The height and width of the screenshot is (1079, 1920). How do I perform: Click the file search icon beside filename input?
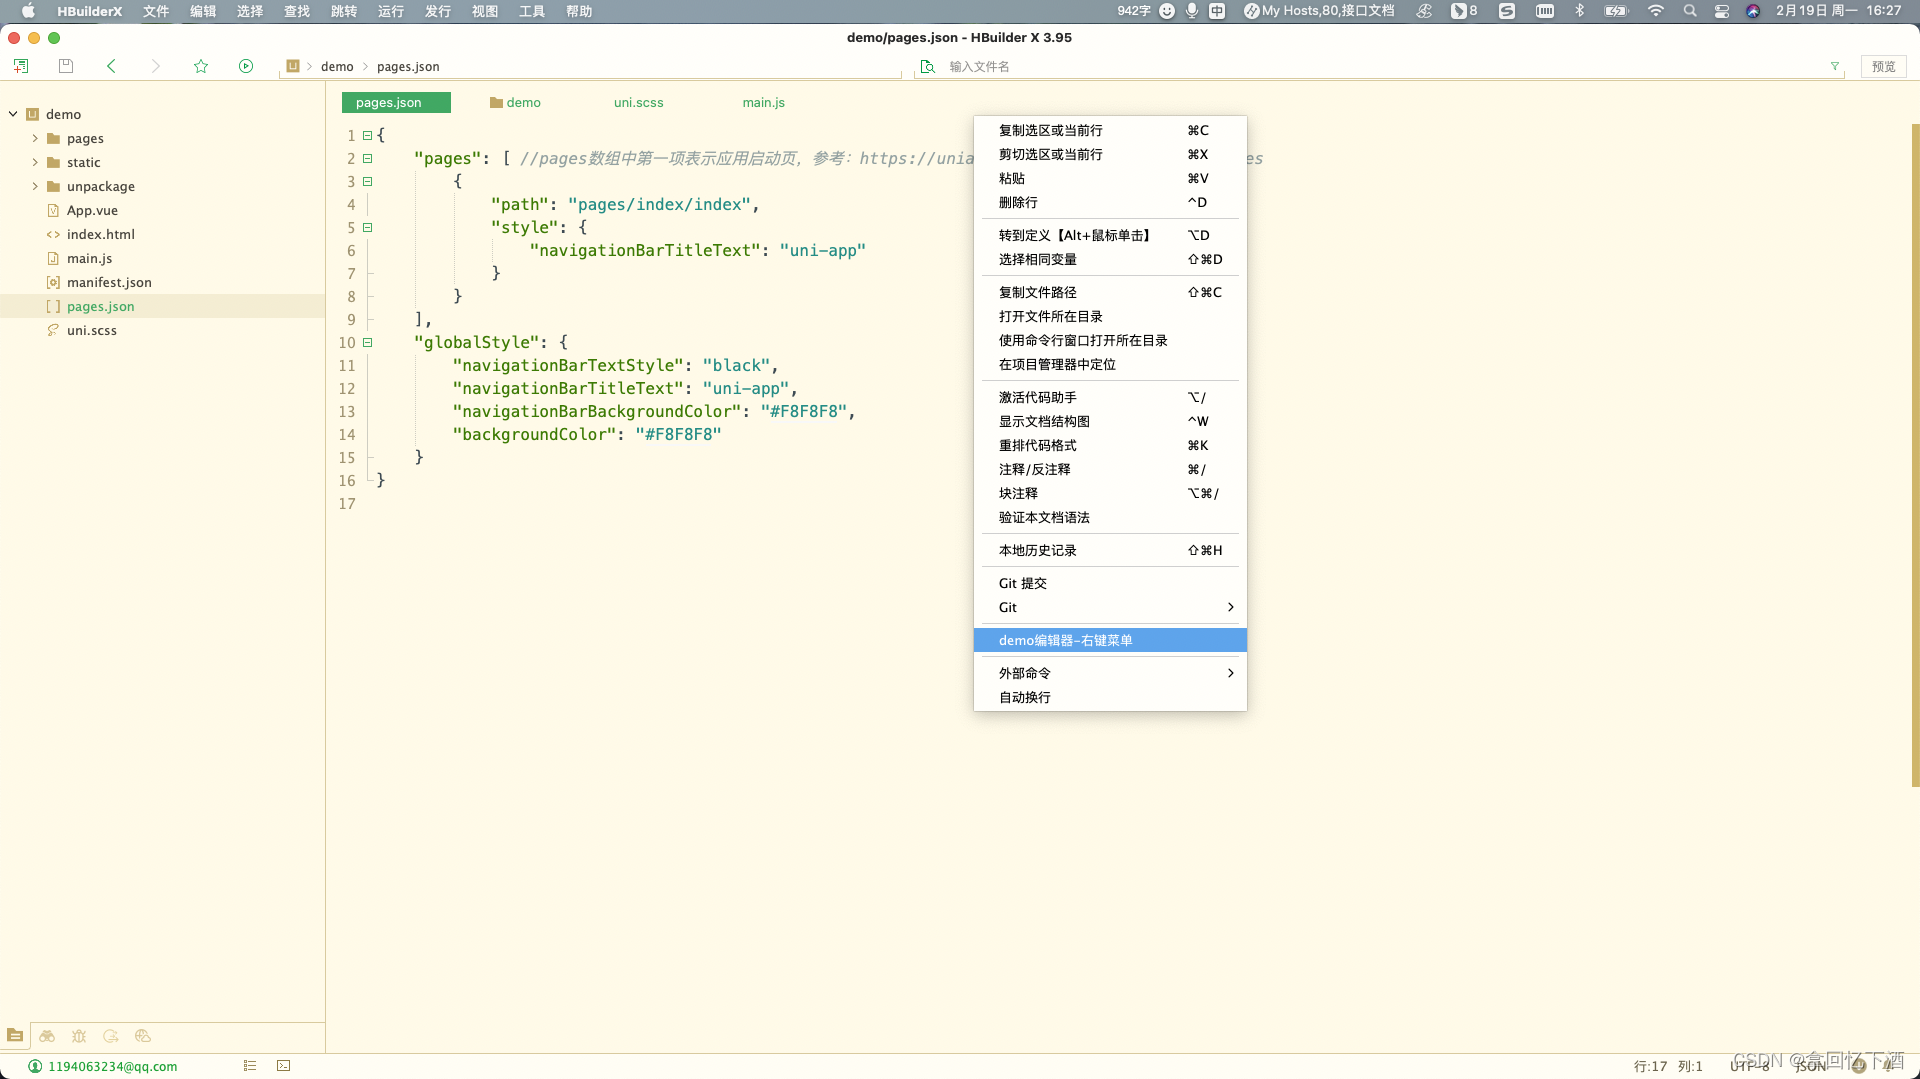point(928,66)
